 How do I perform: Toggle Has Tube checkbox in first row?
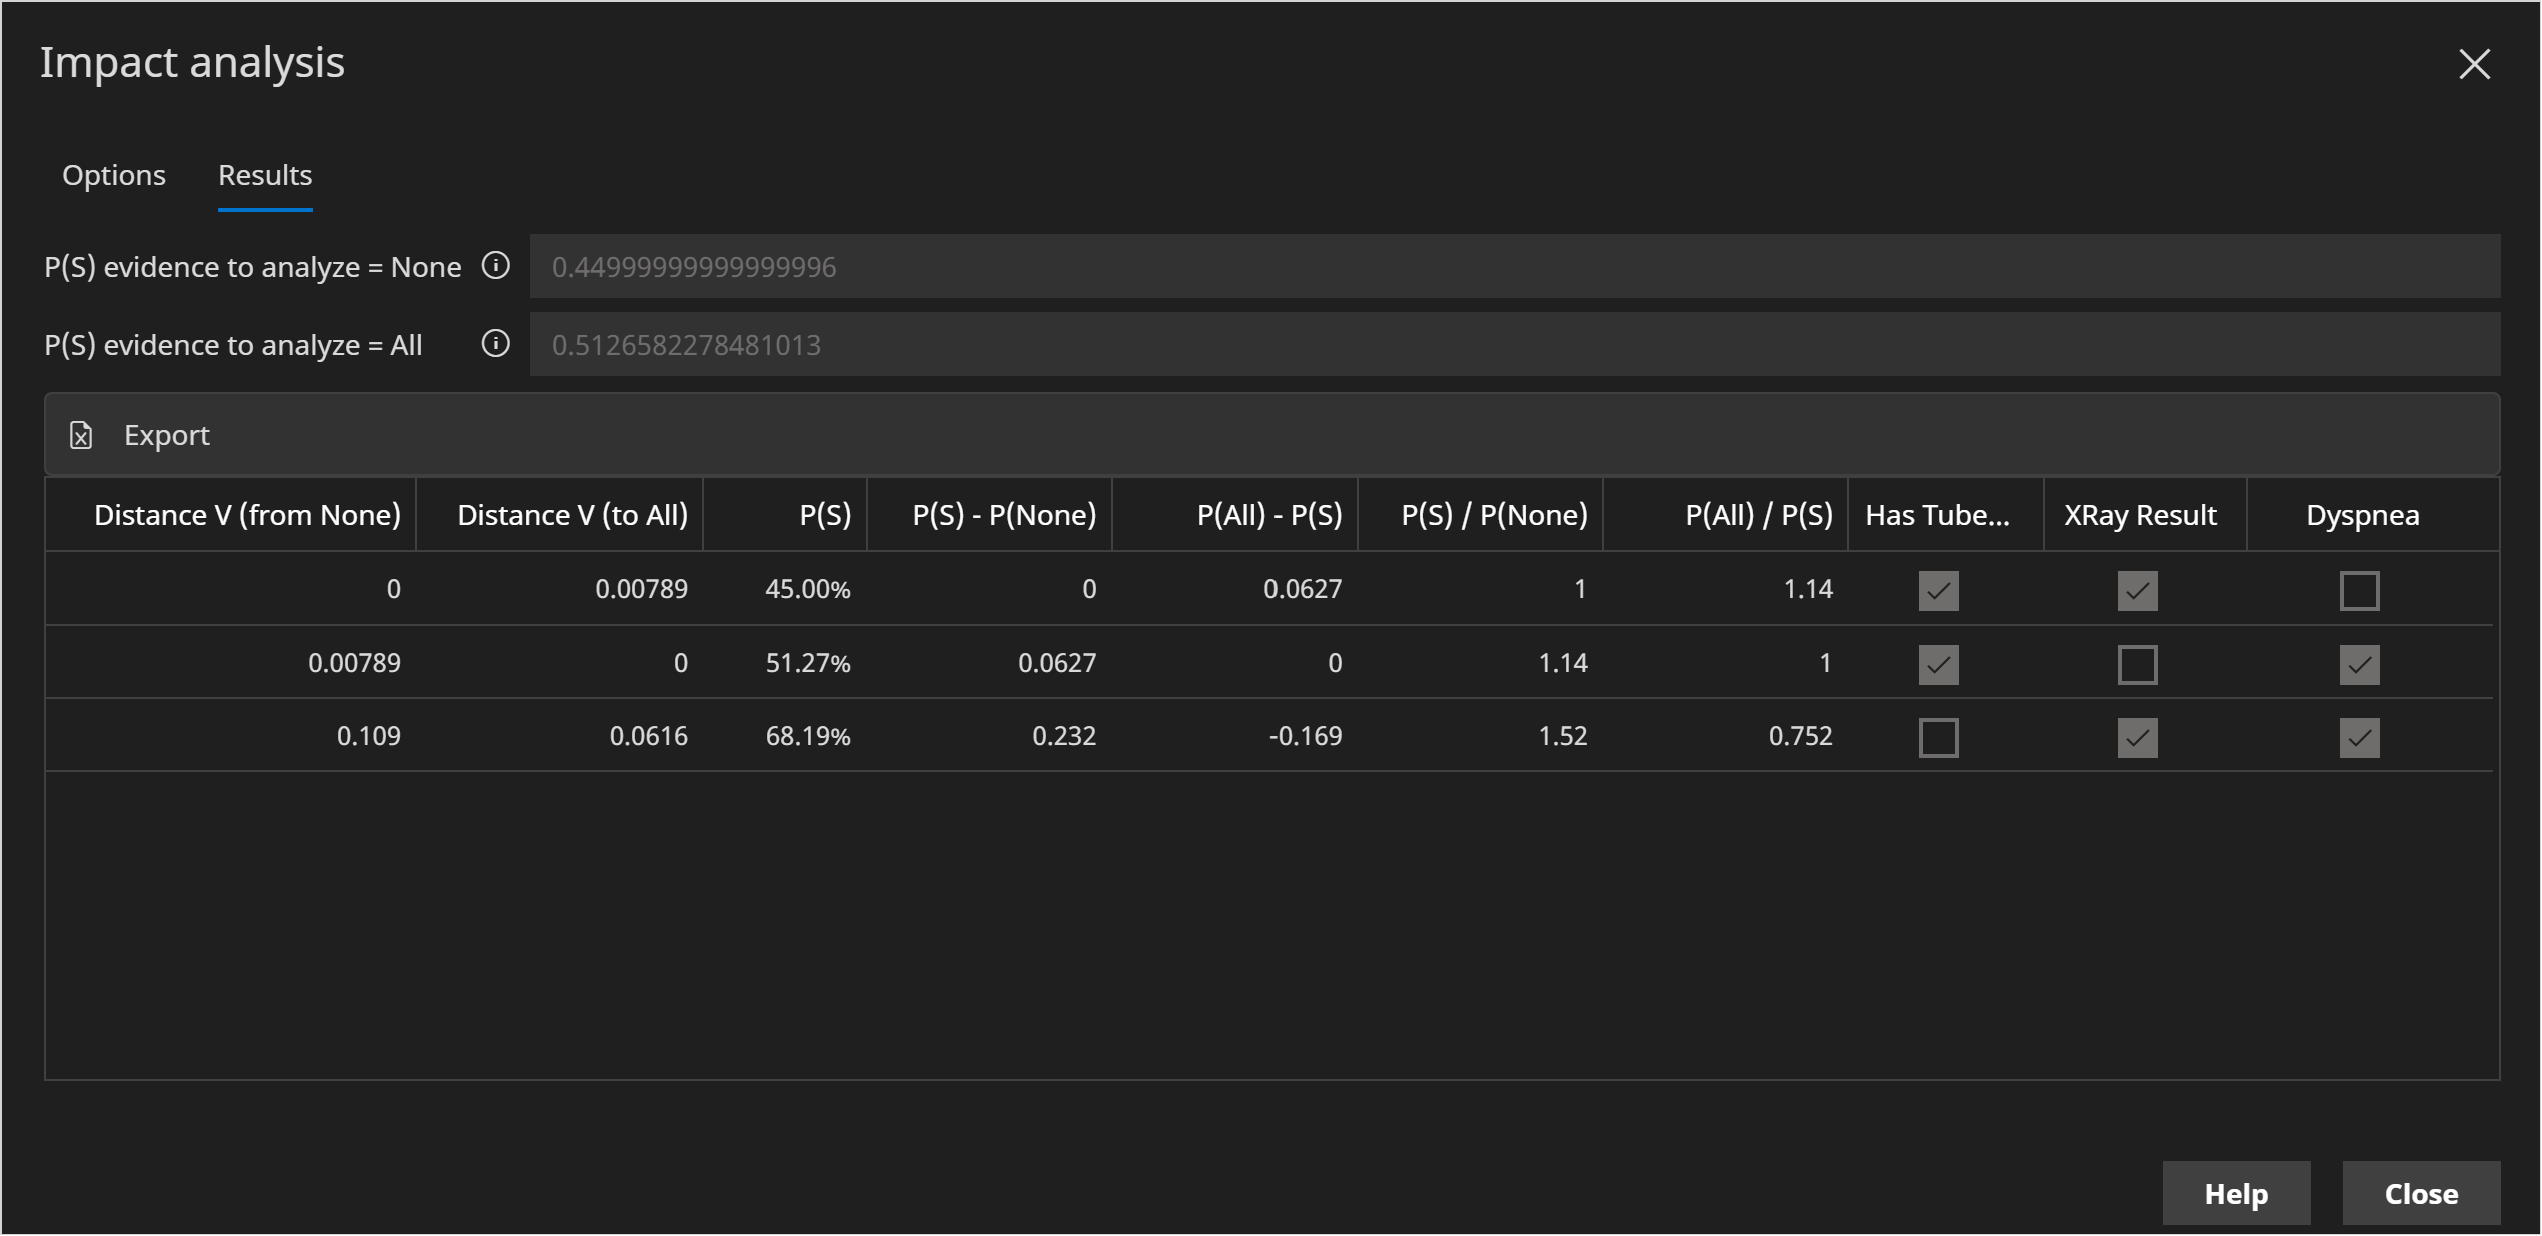1937,590
